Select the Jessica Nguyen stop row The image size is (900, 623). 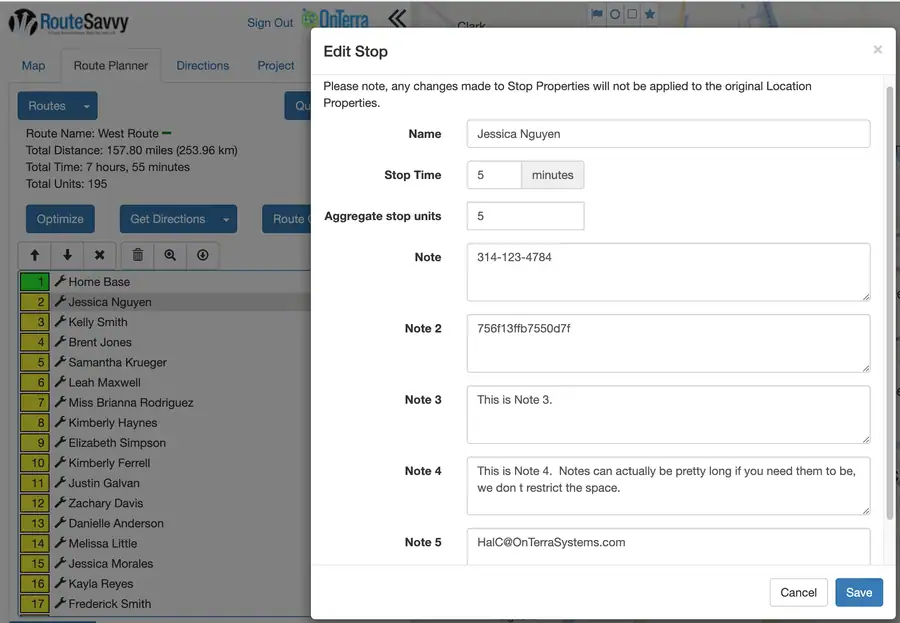pyautogui.click(x=165, y=302)
